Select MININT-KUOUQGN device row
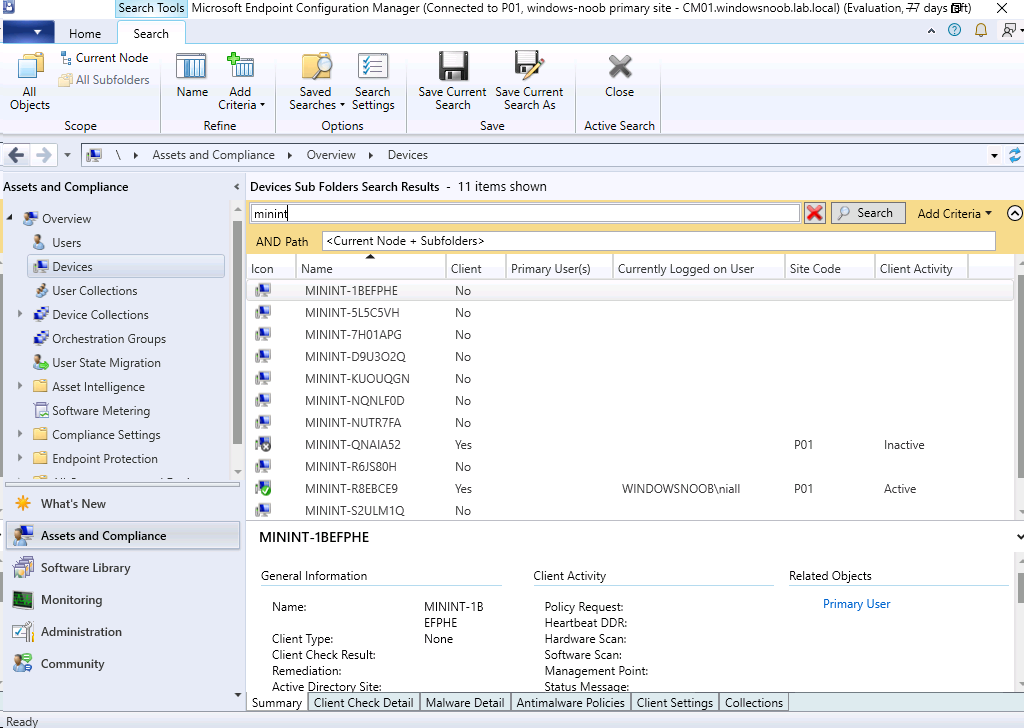1026x728 pixels. coord(631,379)
